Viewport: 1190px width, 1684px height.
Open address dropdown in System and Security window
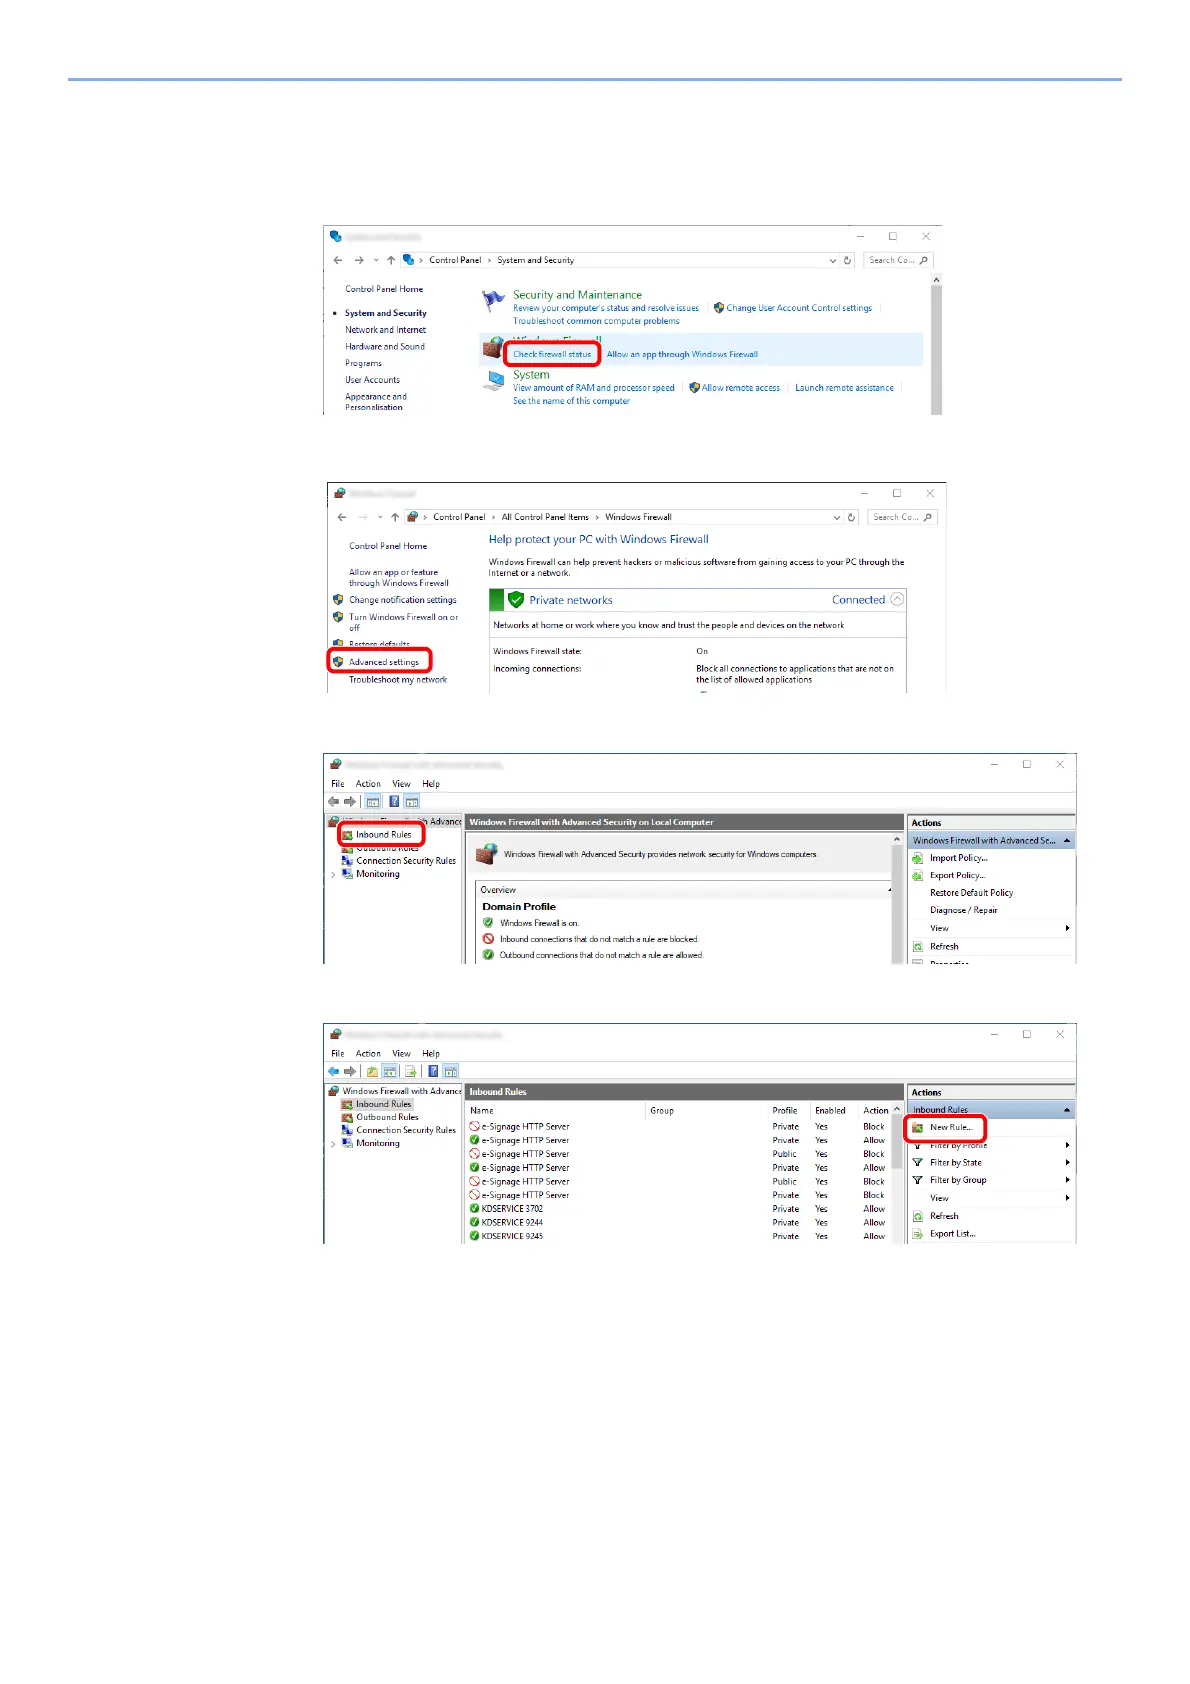coord(833,260)
